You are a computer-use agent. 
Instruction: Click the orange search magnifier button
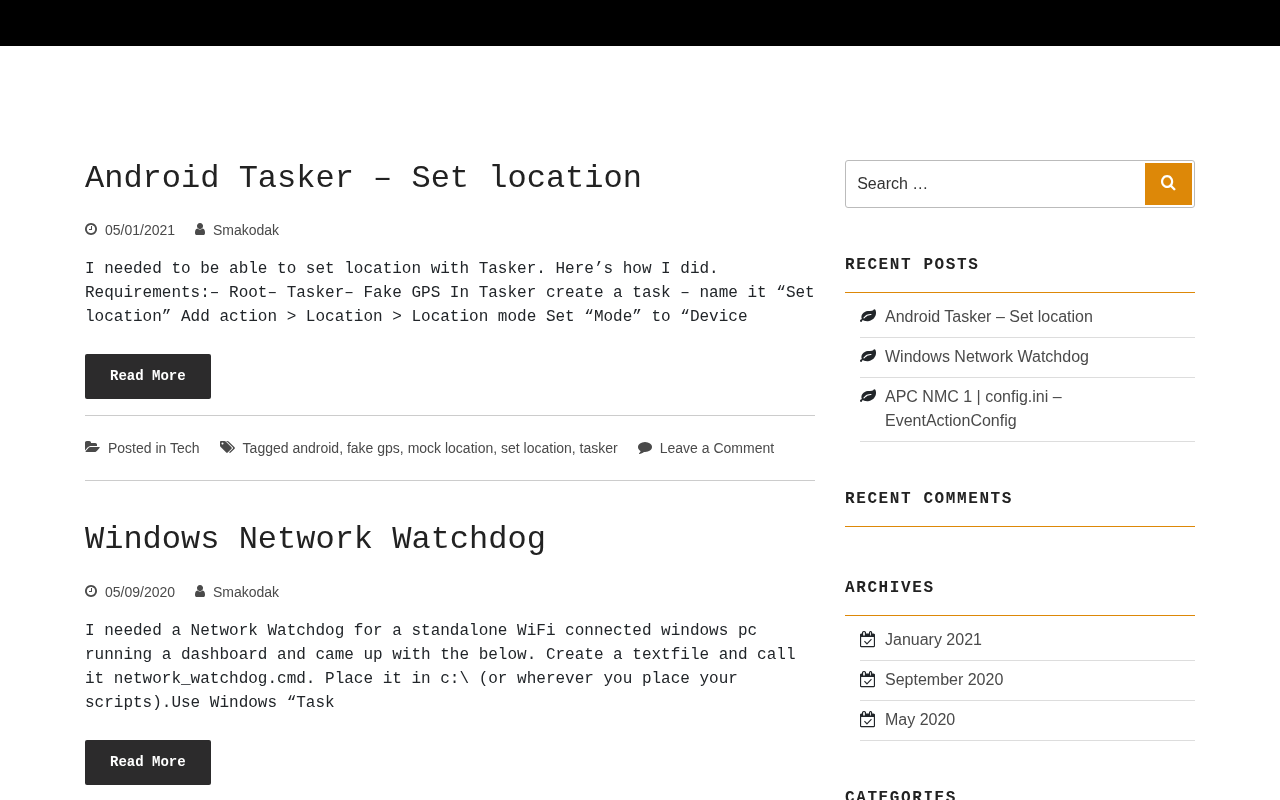1168,184
